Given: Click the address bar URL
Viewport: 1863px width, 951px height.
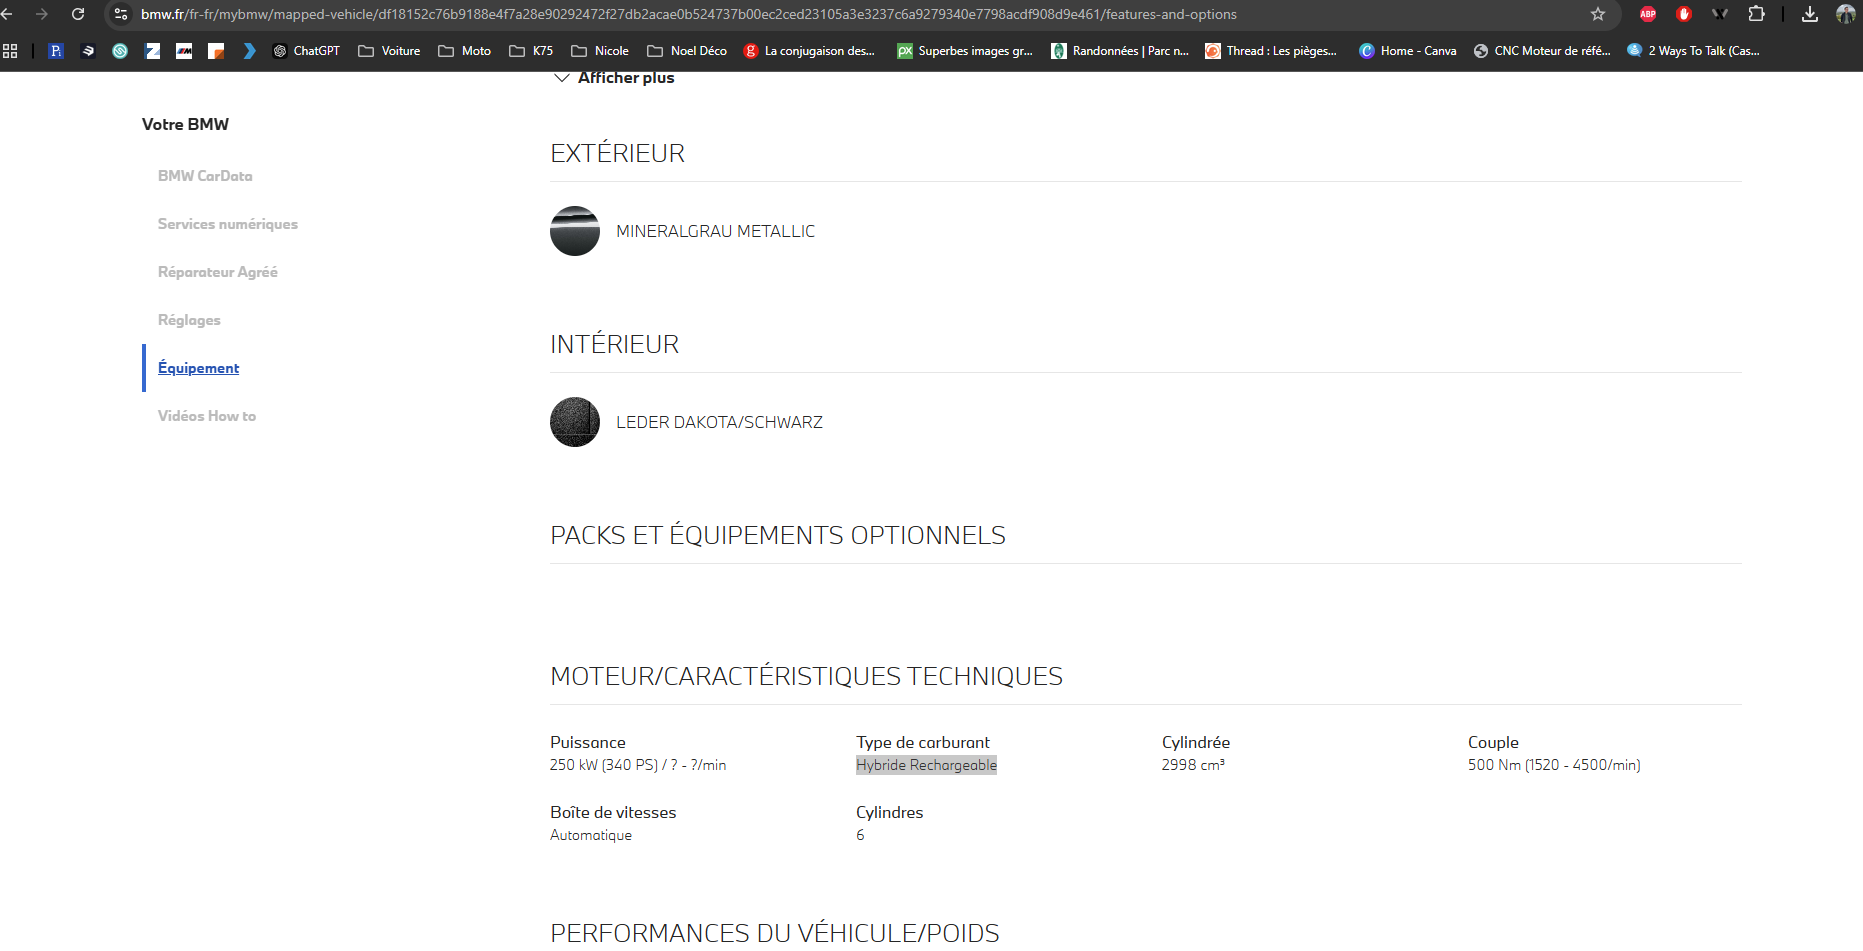Looking at the screenshot, I should tap(689, 14).
